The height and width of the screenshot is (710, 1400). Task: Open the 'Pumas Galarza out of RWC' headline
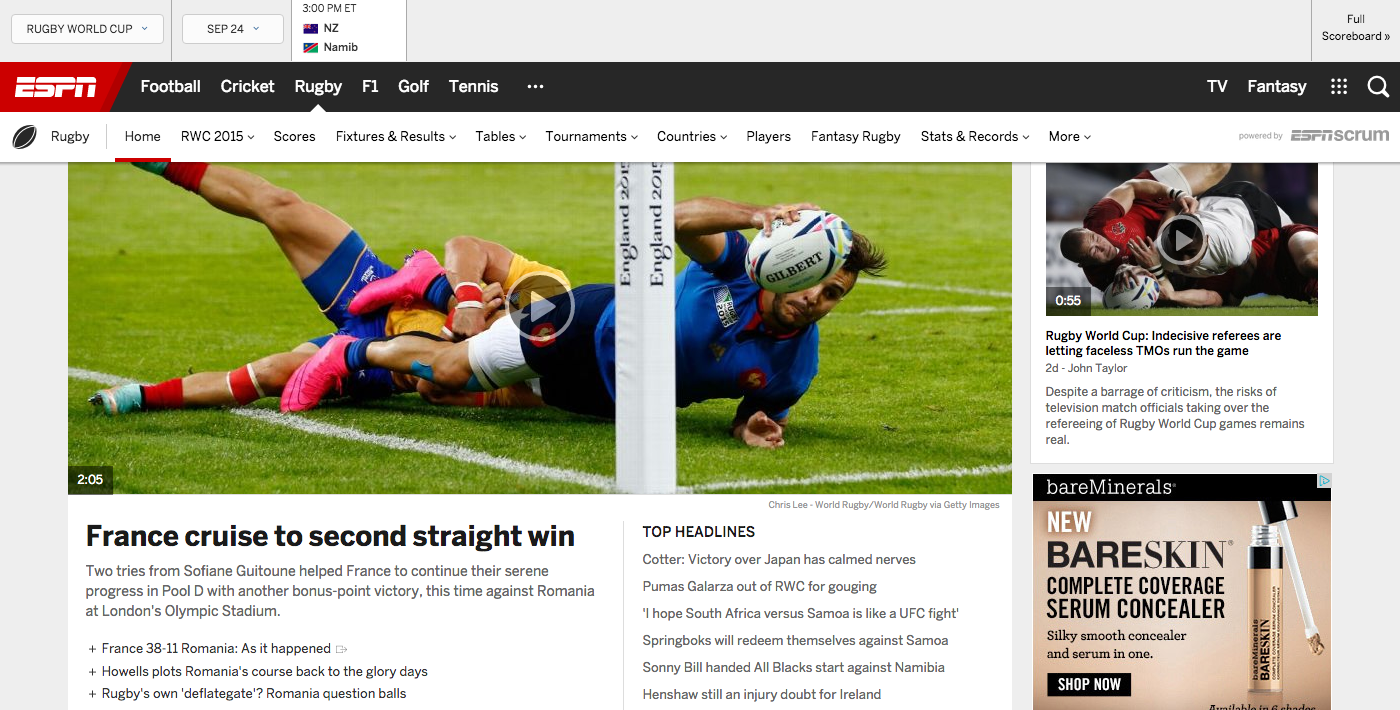coord(759,587)
